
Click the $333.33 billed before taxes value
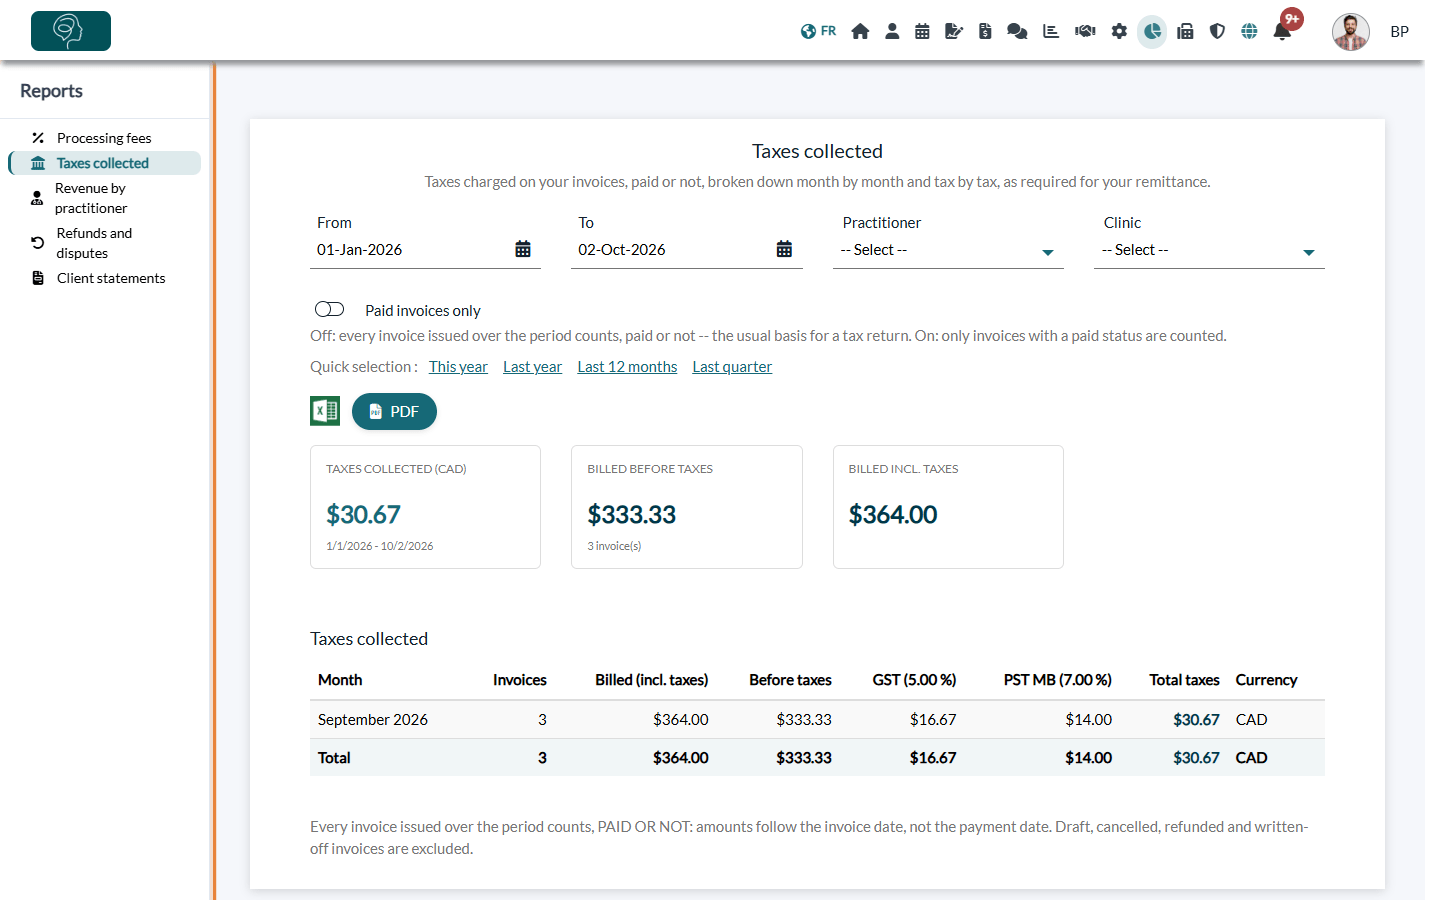[x=632, y=514]
